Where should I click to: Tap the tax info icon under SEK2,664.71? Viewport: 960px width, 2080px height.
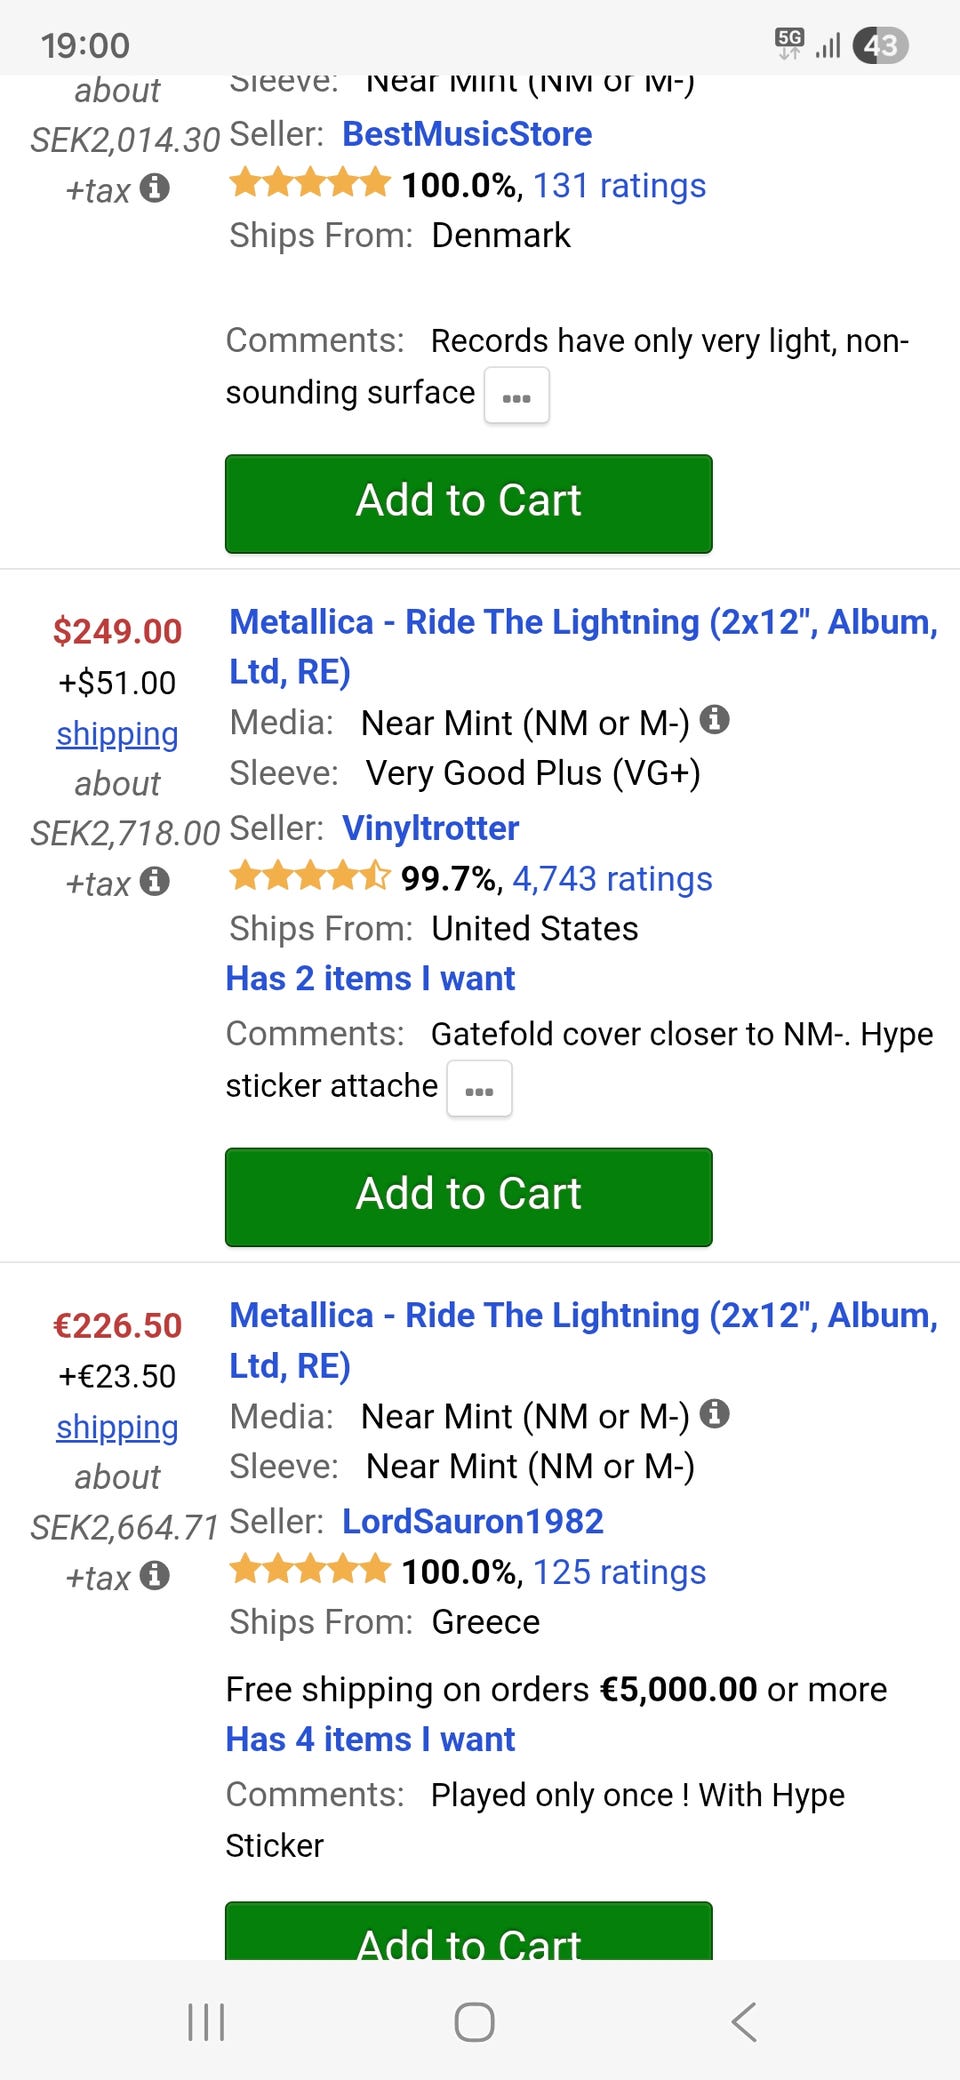point(154,1576)
